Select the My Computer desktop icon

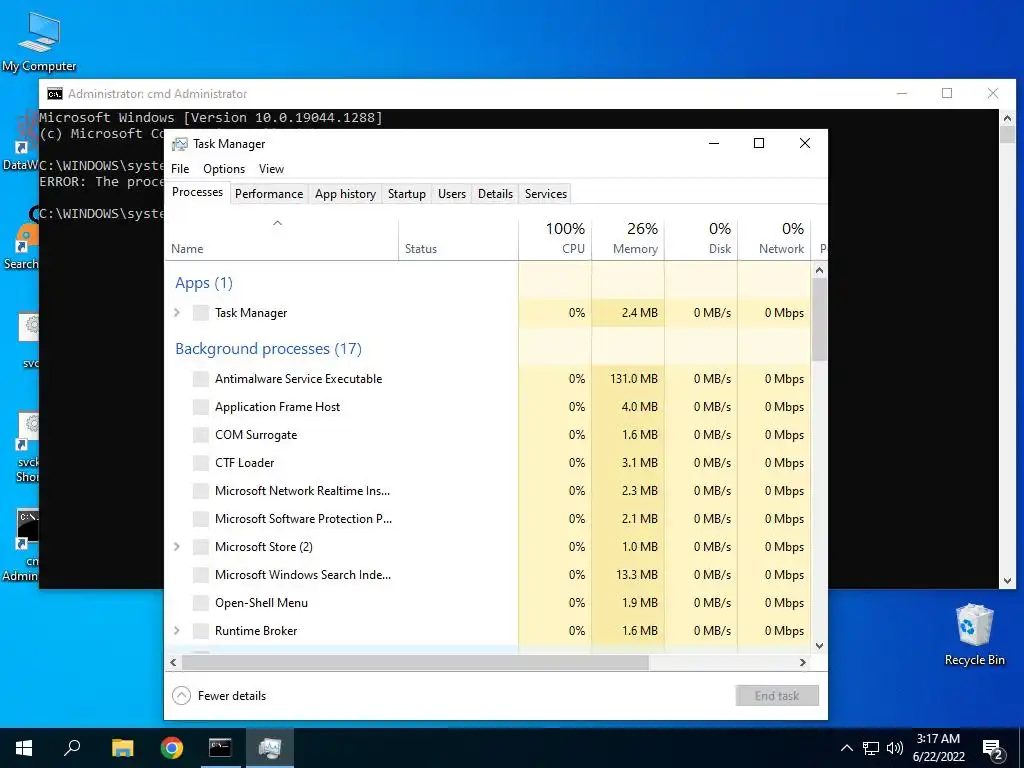(39, 42)
